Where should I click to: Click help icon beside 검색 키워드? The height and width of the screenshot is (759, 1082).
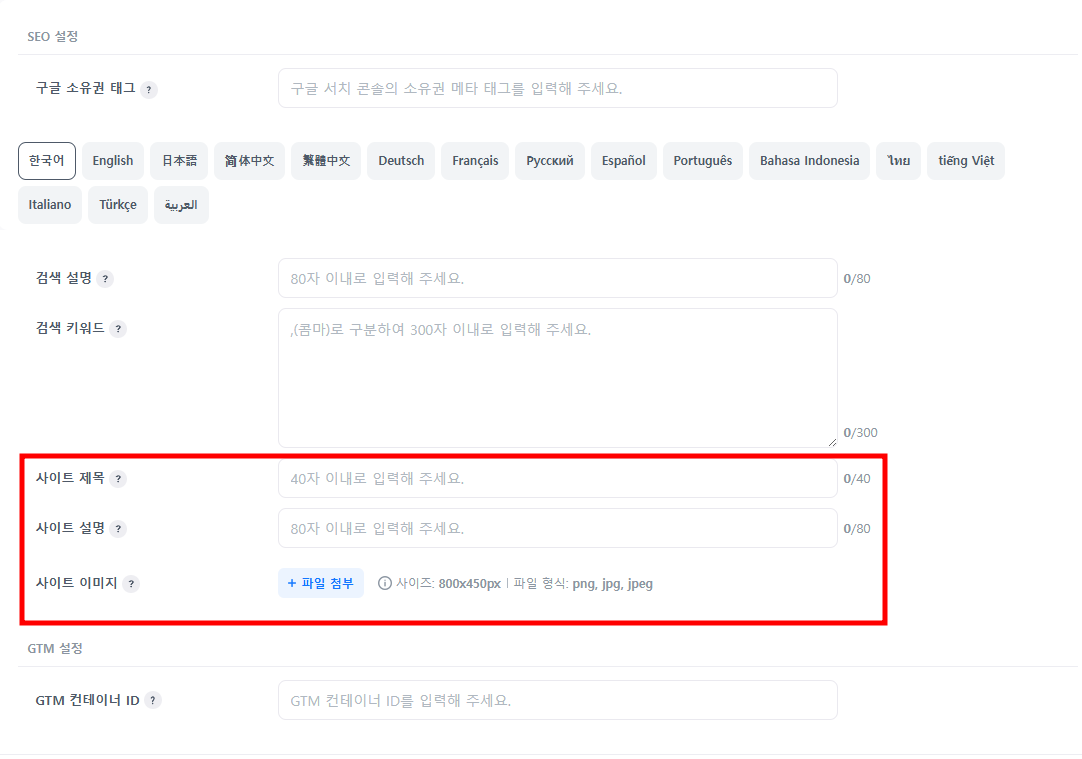[118, 329]
